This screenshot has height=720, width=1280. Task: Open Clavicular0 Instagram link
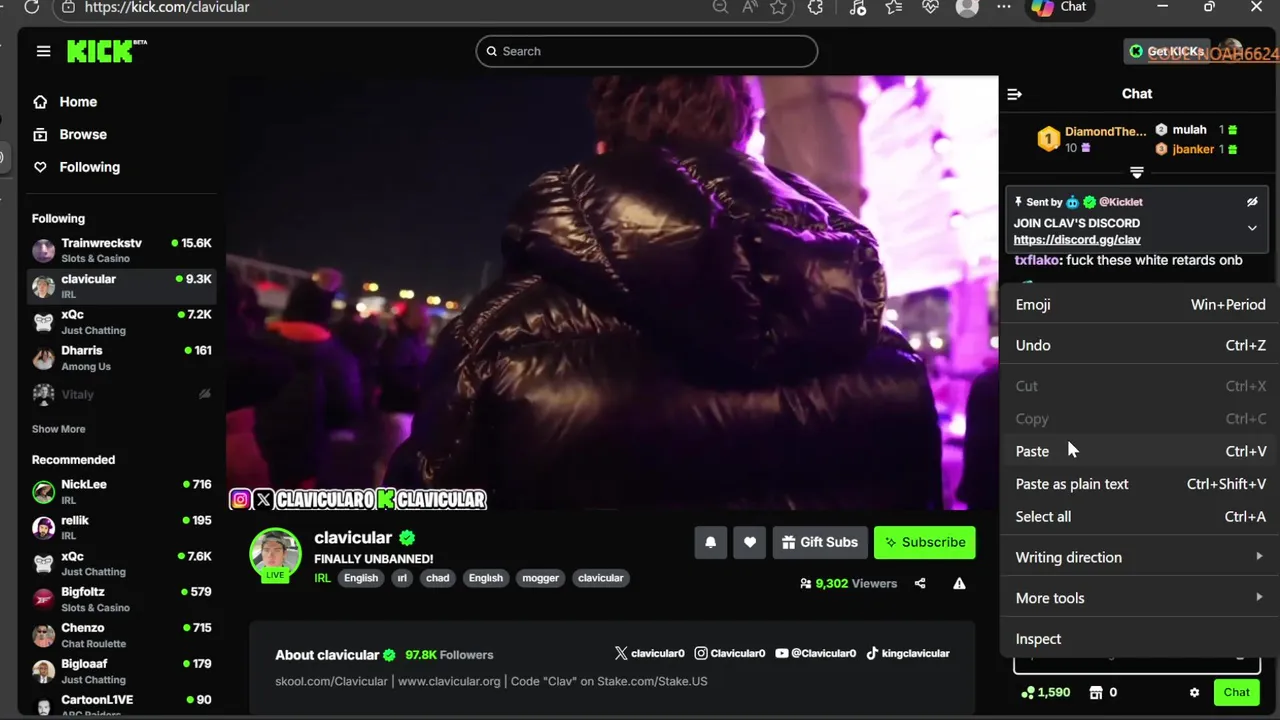tap(730, 653)
